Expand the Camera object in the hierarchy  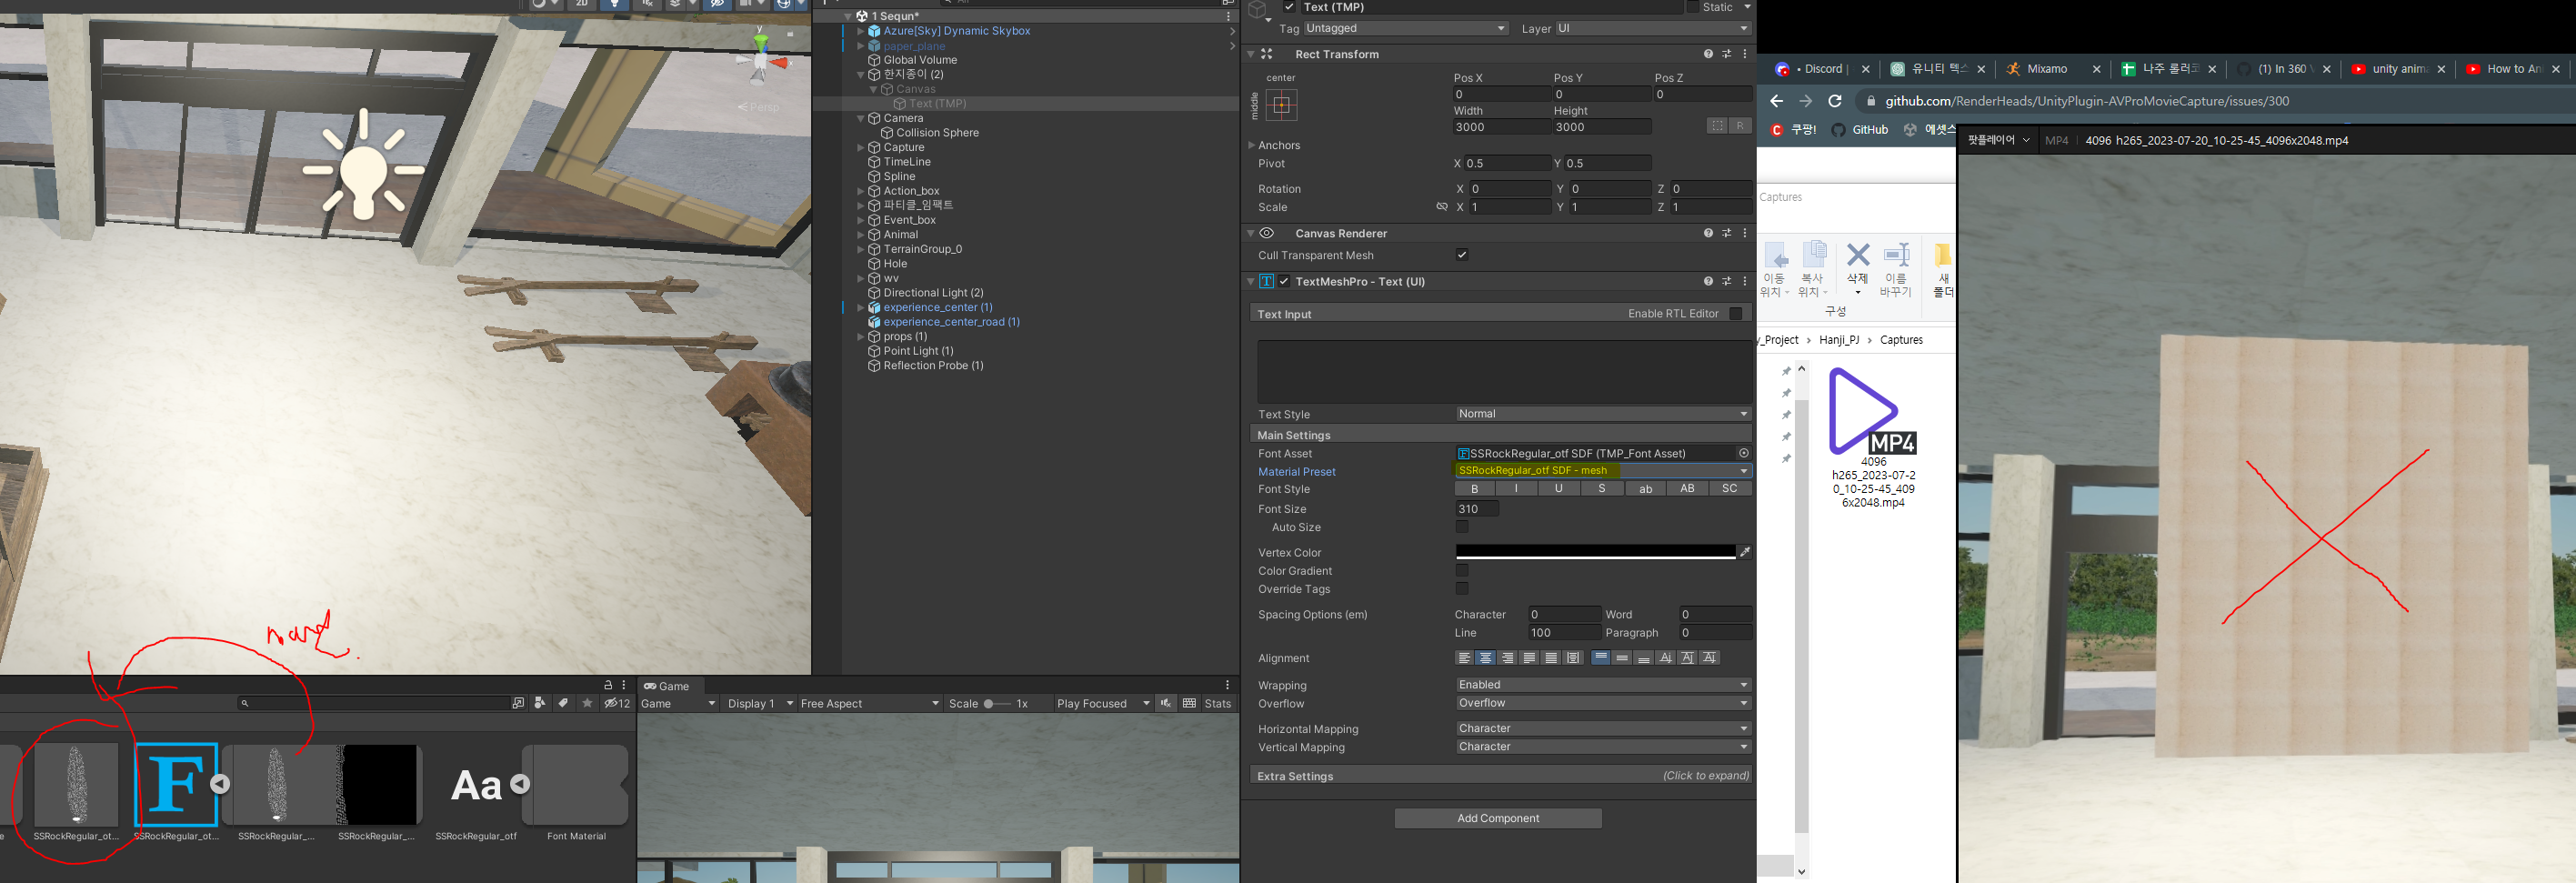point(860,117)
